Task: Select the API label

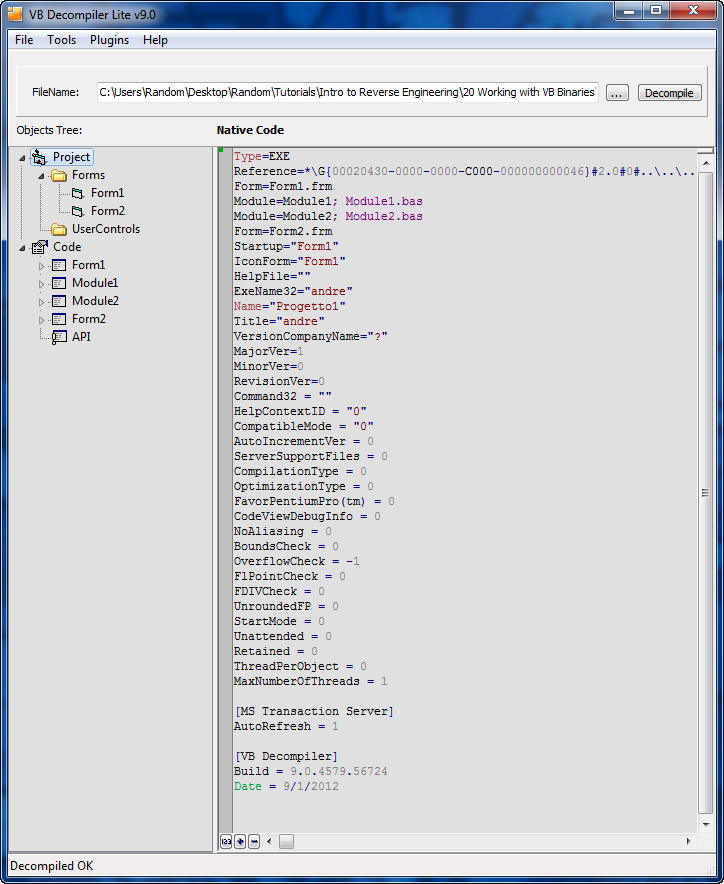Action: click(x=81, y=337)
